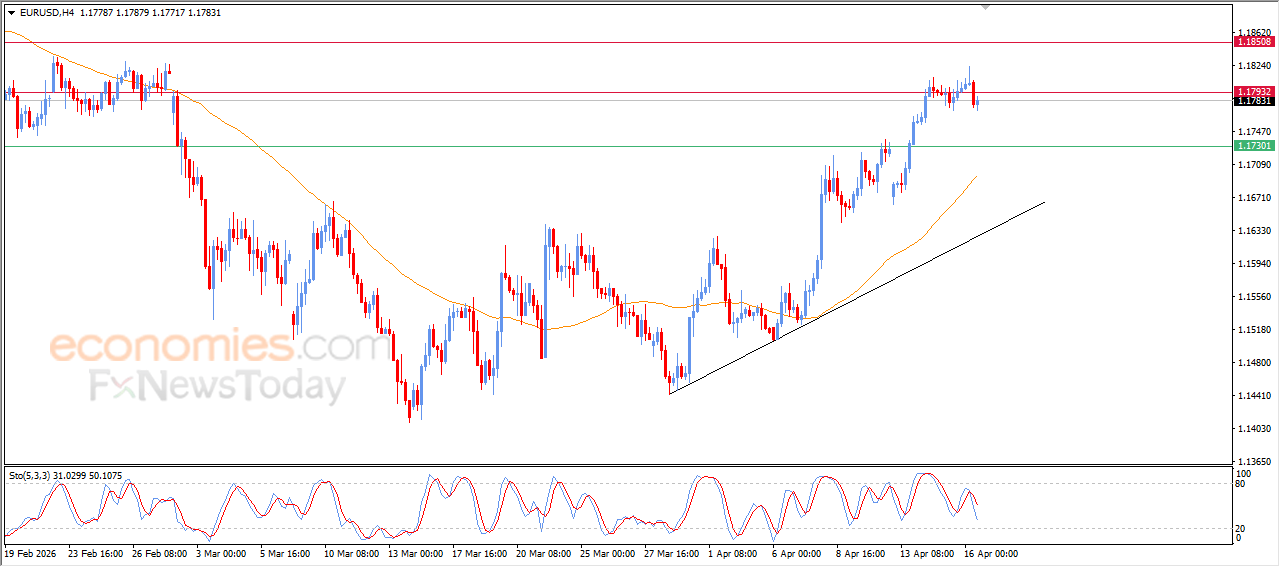Click the 16 Apr 00:00 date label

(992, 552)
